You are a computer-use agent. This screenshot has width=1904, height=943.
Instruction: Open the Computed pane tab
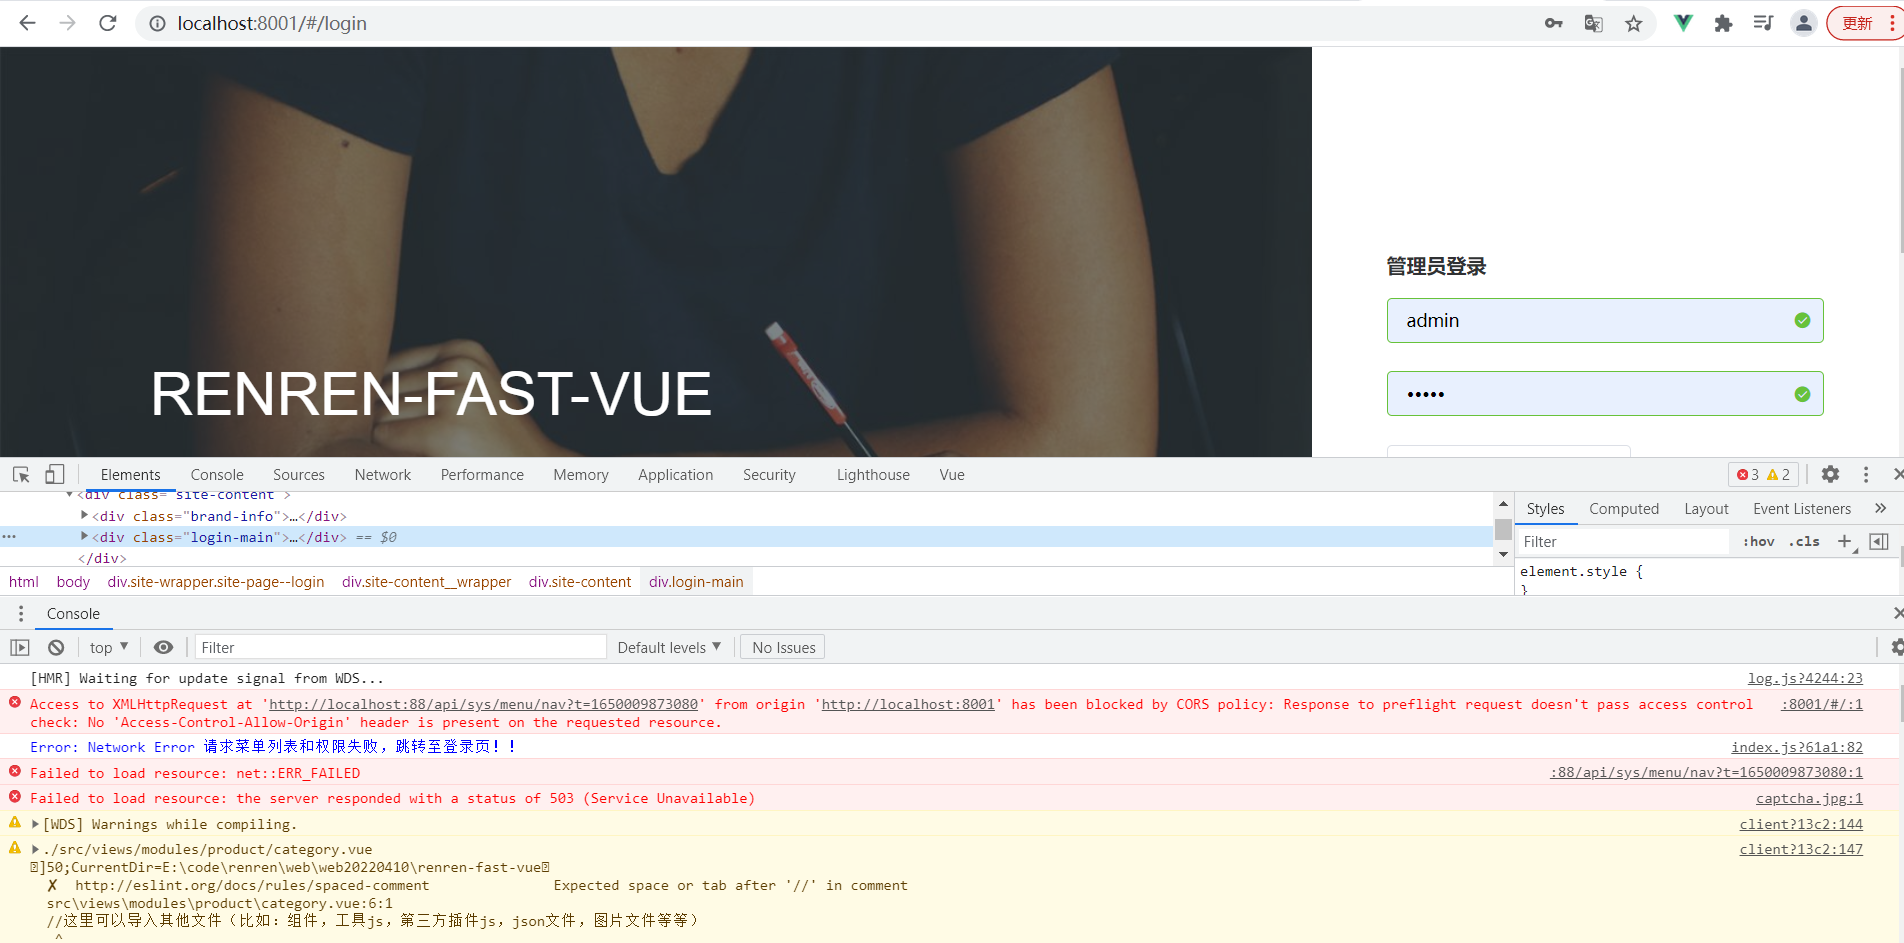[x=1624, y=509]
